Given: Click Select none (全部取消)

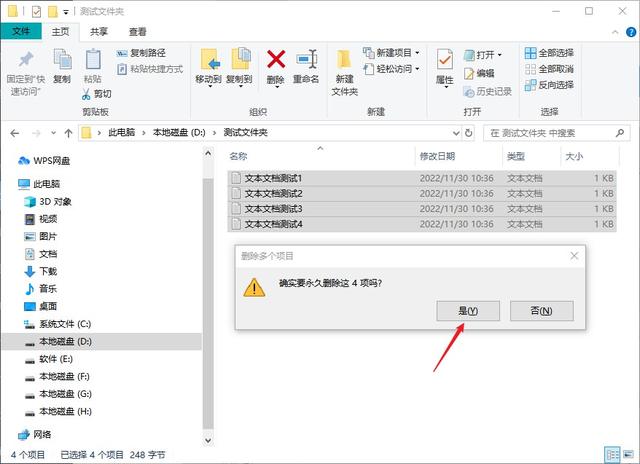Looking at the screenshot, I should point(549,69).
